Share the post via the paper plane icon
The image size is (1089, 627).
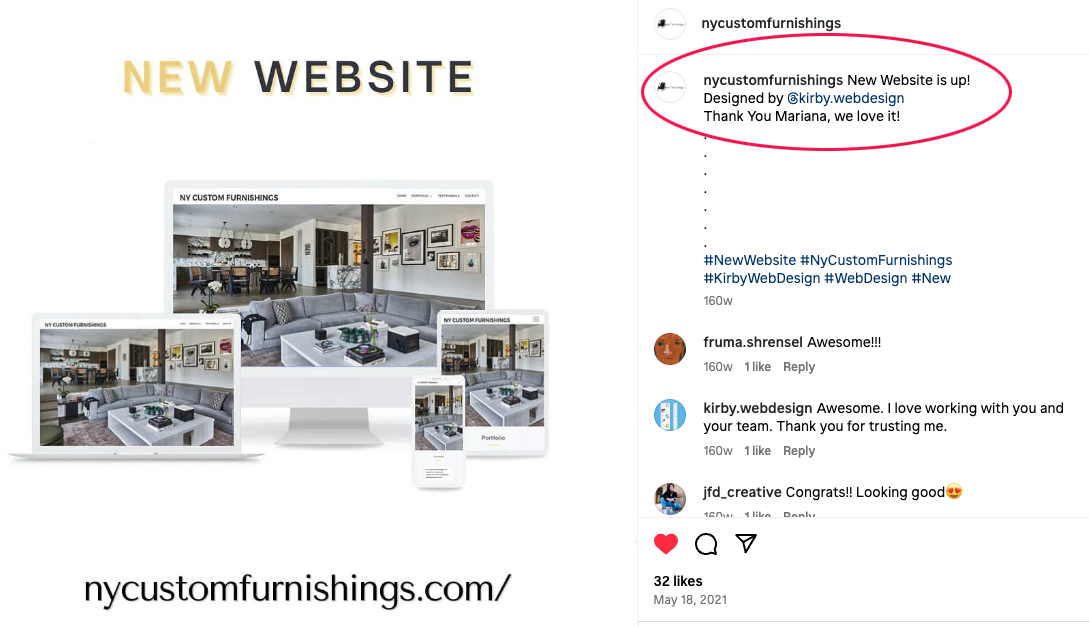pyautogui.click(x=746, y=543)
